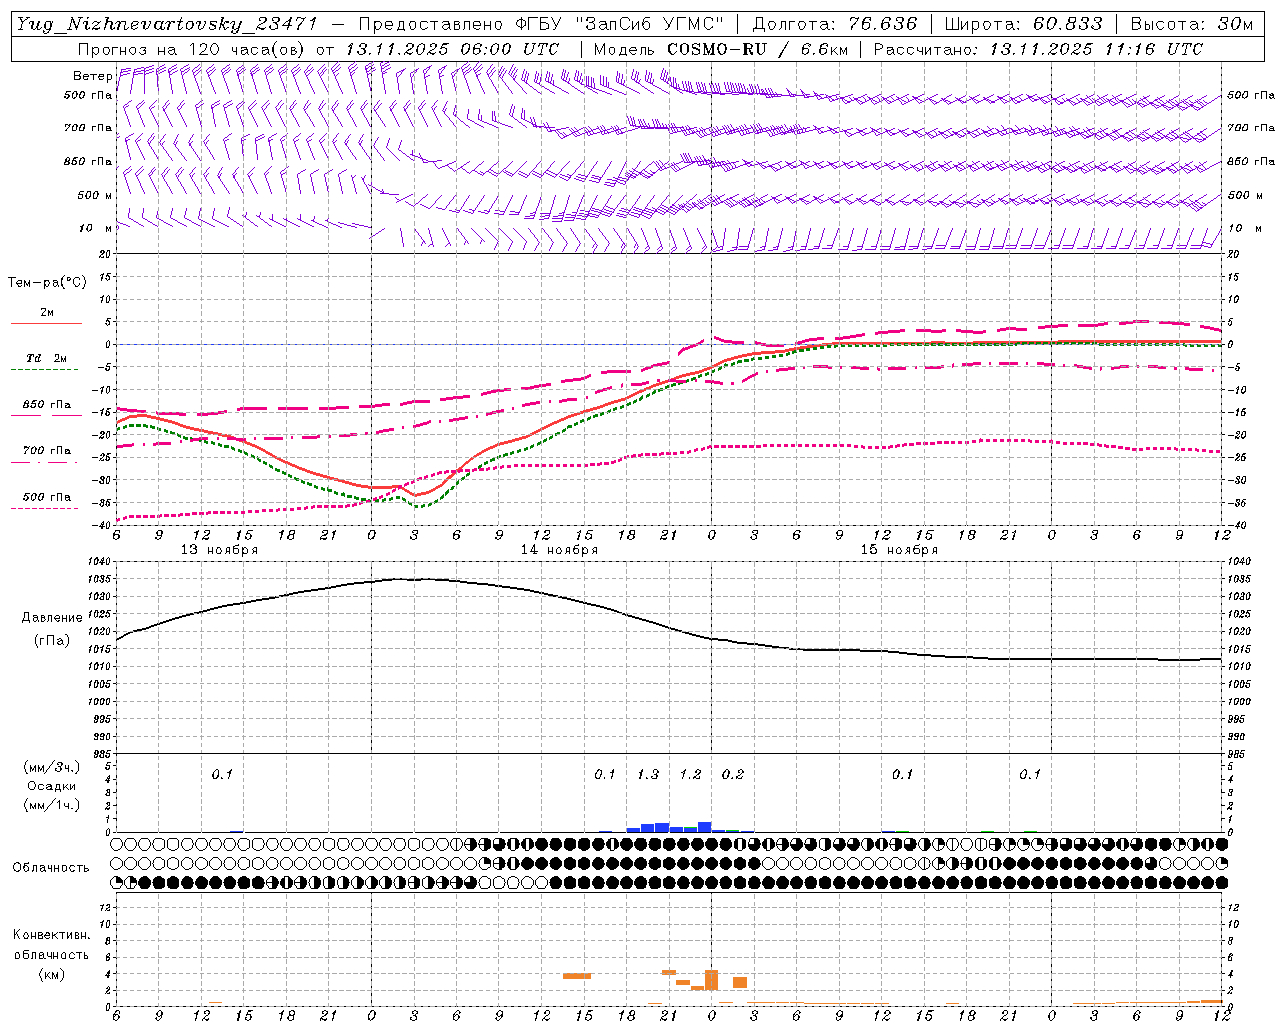
Task: Select the 850 гПа temperature legend entry
Action: 46,406
